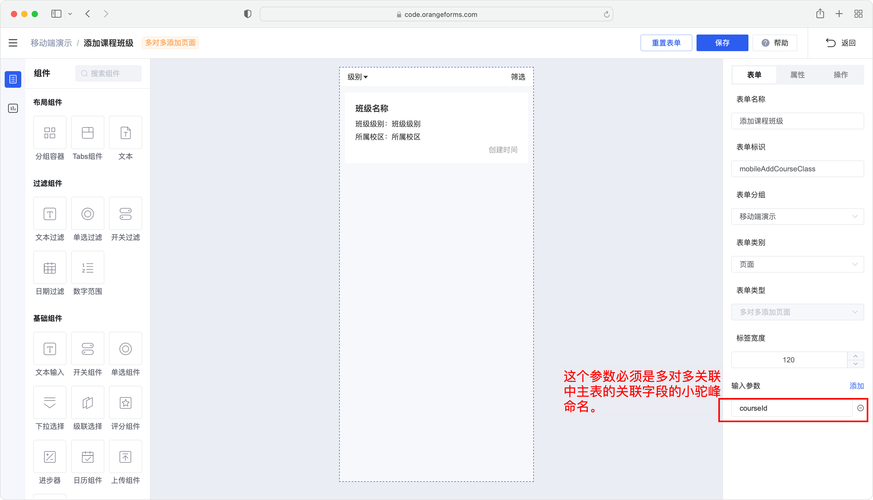The width and height of the screenshot is (873, 500).
Task: Expand the 表单分组 dropdown
Action: [x=797, y=217]
